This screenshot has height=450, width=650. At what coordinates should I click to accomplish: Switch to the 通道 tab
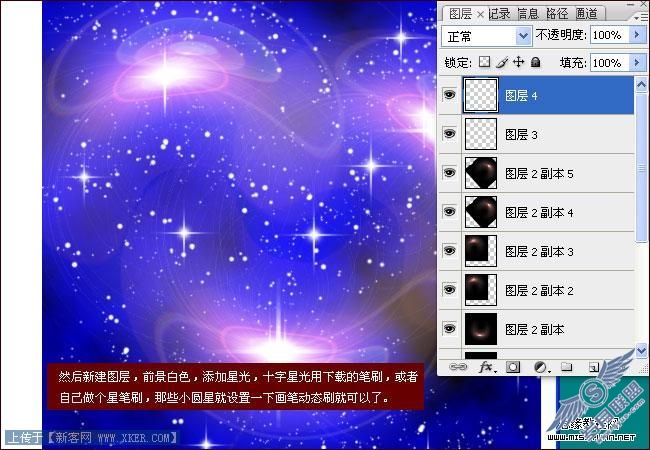coord(586,14)
